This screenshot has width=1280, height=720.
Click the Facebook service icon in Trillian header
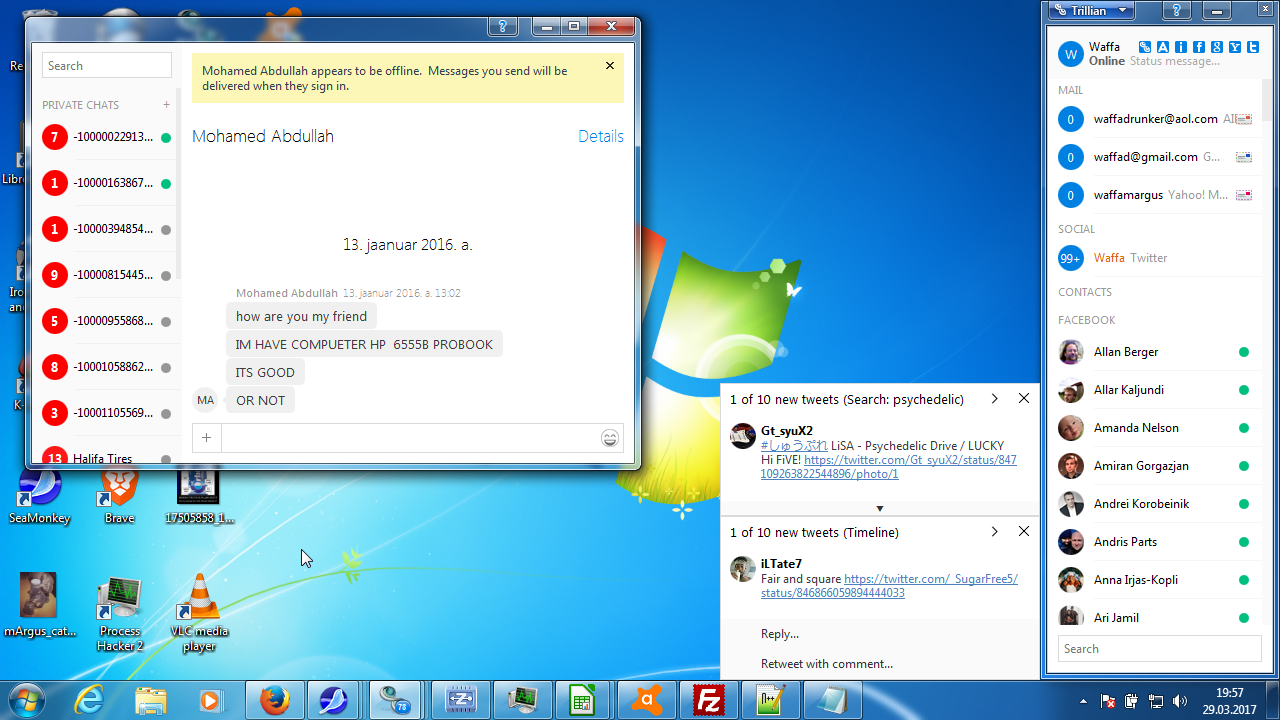[1199, 47]
